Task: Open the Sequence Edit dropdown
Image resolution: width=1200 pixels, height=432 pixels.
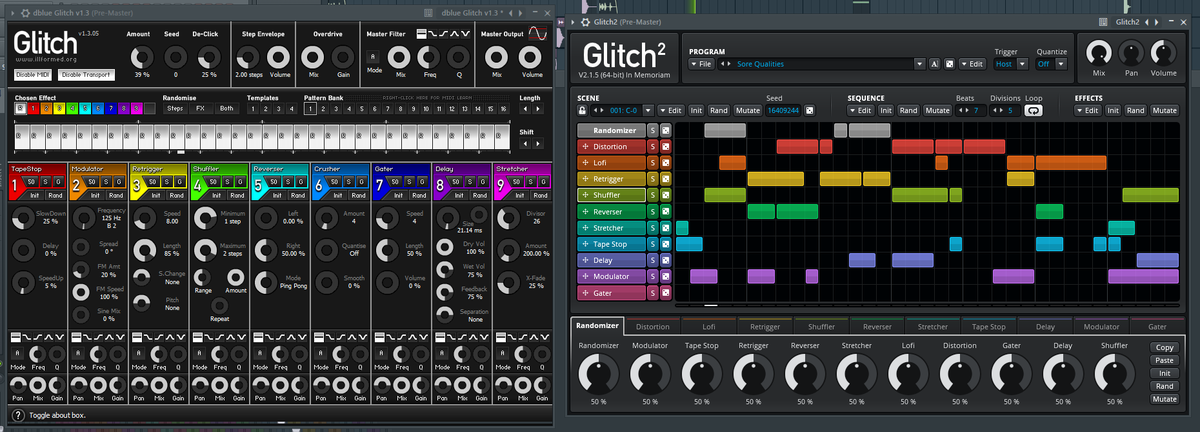Action: coord(861,110)
